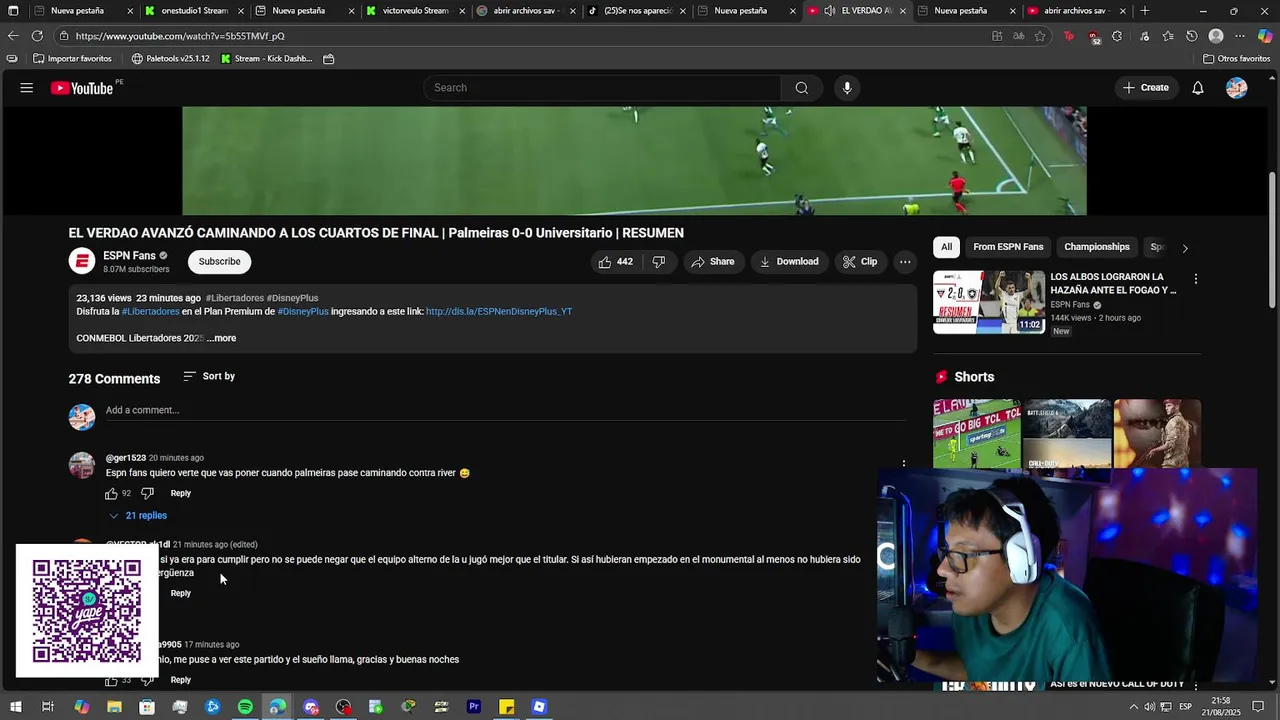
Task: Open the Create button menu
Action: click(x=1146, y=88)
